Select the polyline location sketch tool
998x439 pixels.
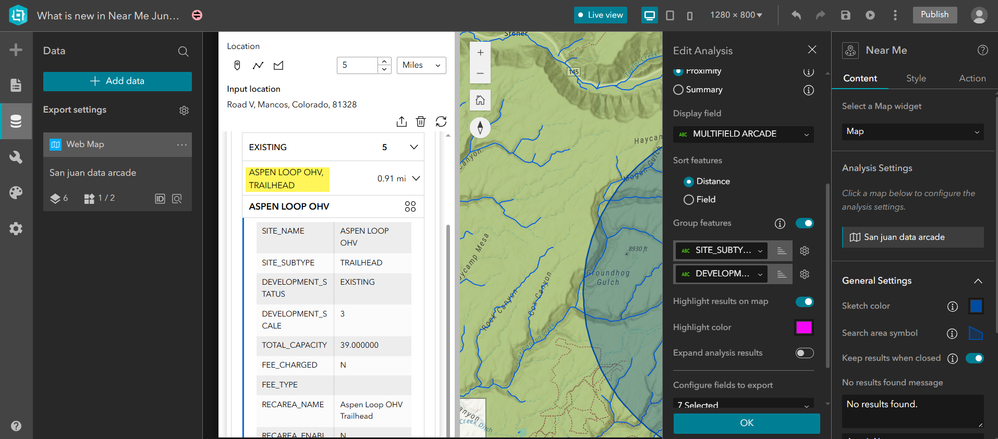coord(258,66)
